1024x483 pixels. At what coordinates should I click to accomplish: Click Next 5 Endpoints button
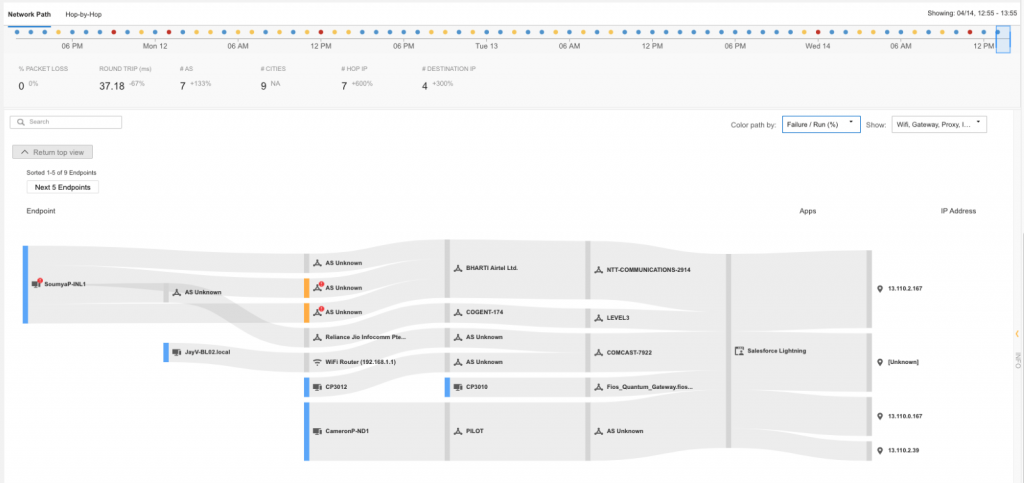63,187
